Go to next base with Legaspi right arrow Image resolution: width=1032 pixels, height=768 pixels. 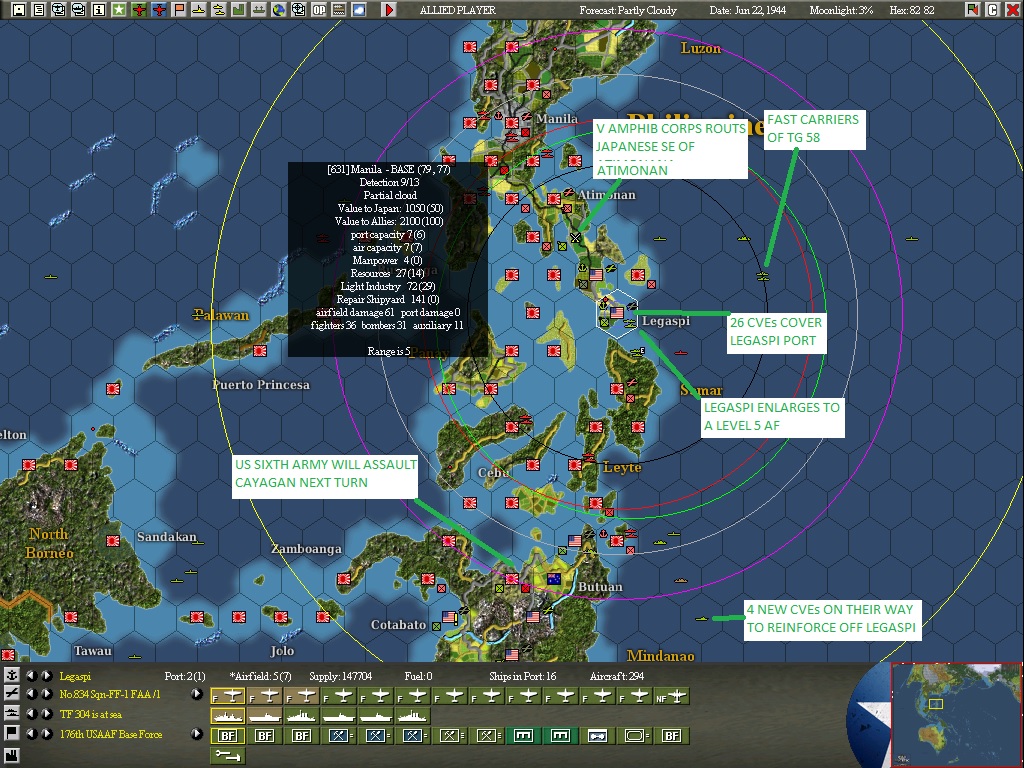coord(46,675)
